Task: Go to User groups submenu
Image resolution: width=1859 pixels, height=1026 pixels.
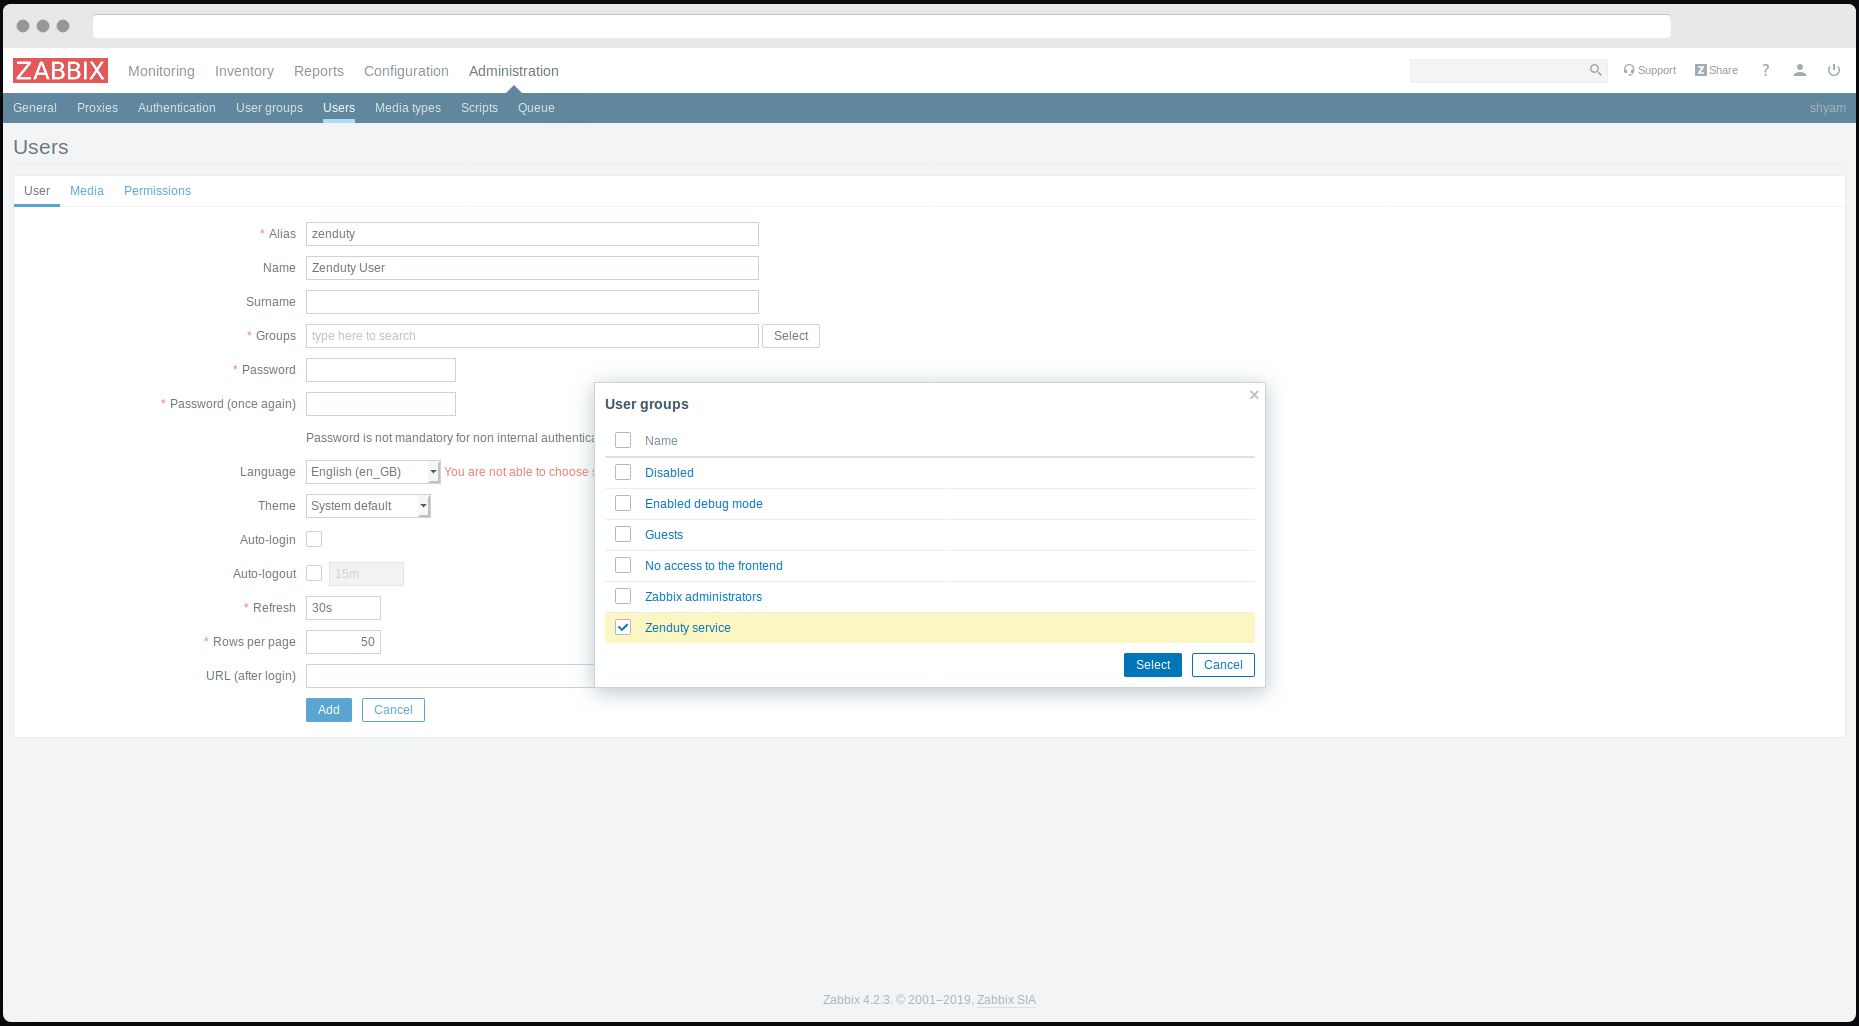Action: pos(269,108)
